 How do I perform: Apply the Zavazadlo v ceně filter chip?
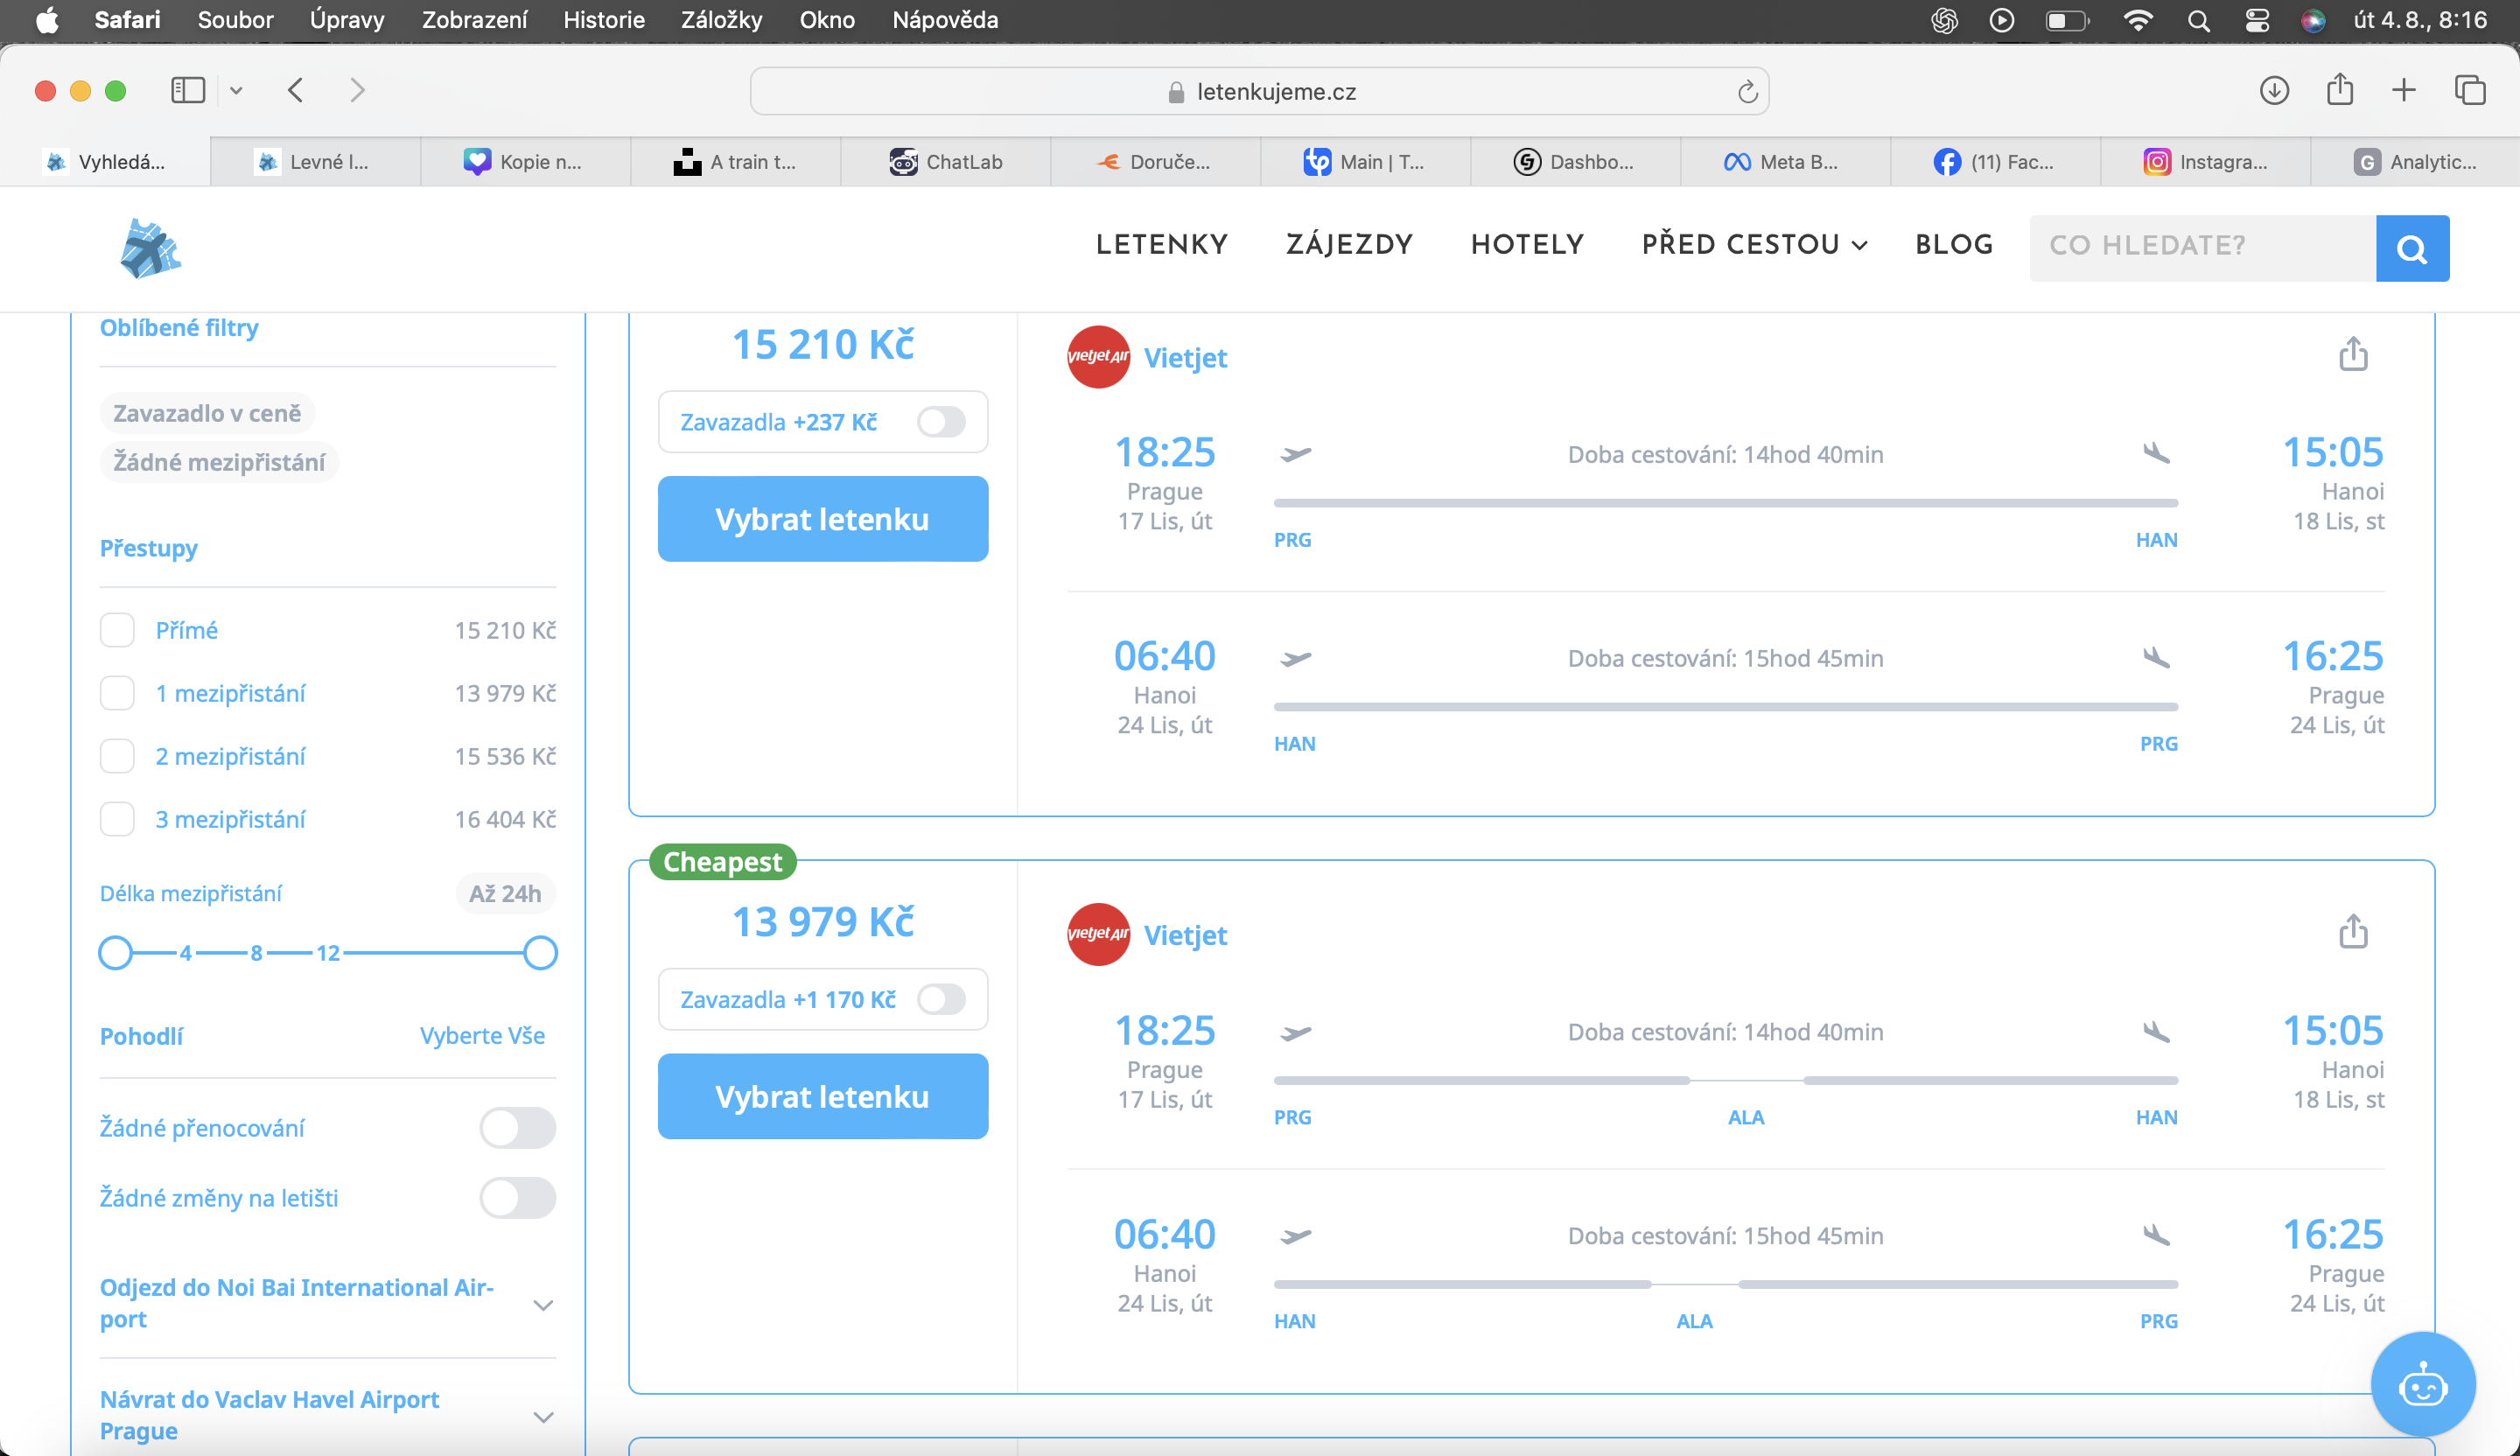[x=207, y=413]
